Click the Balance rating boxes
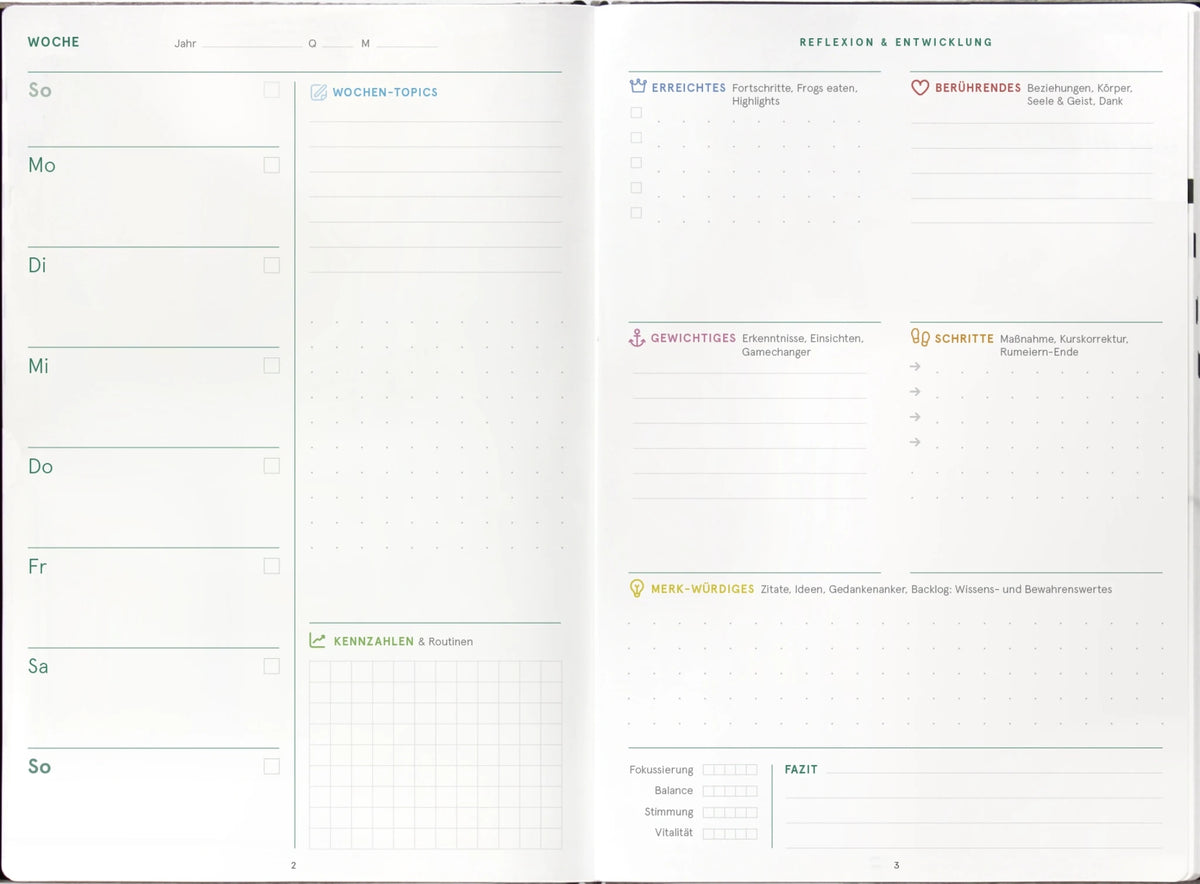Image resolution: width=1200 pixels, height=884 pixels. tap(730, 791)
